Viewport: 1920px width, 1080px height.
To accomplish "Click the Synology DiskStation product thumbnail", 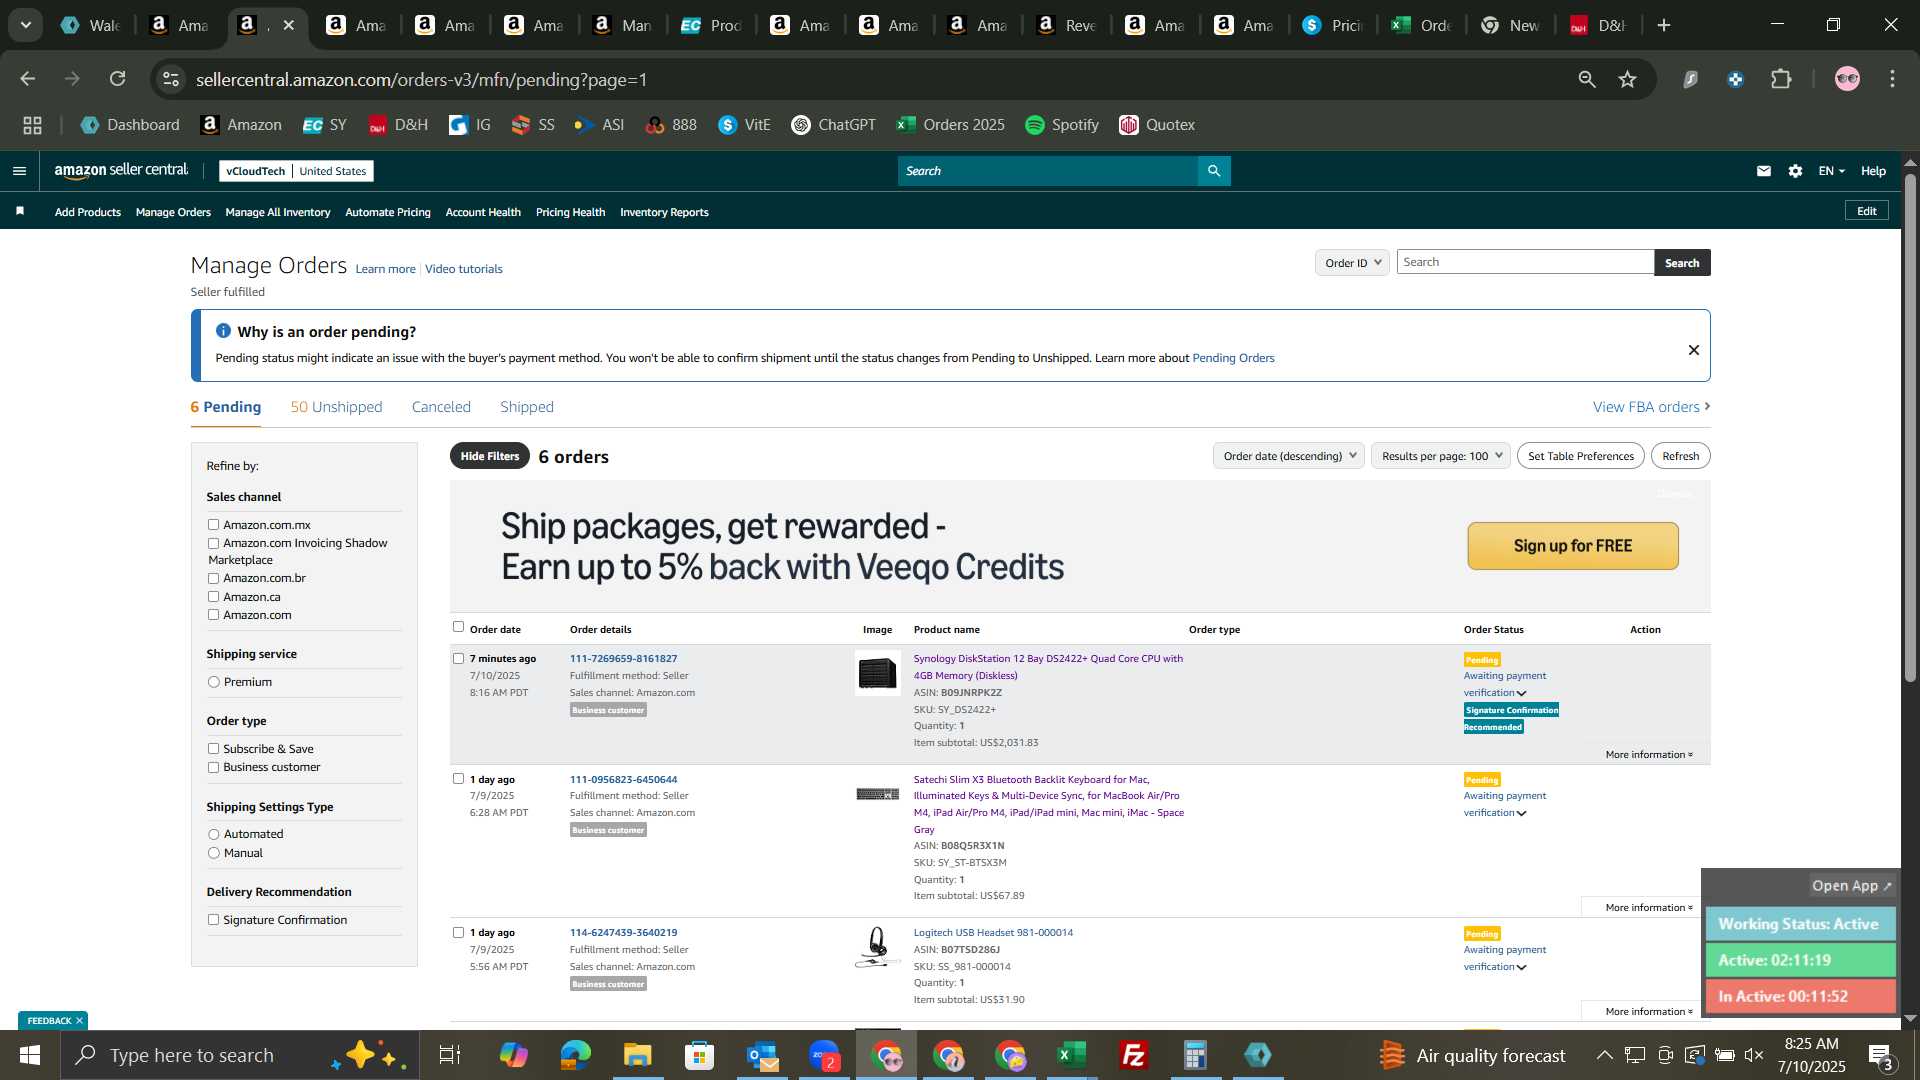I will 877,673.
